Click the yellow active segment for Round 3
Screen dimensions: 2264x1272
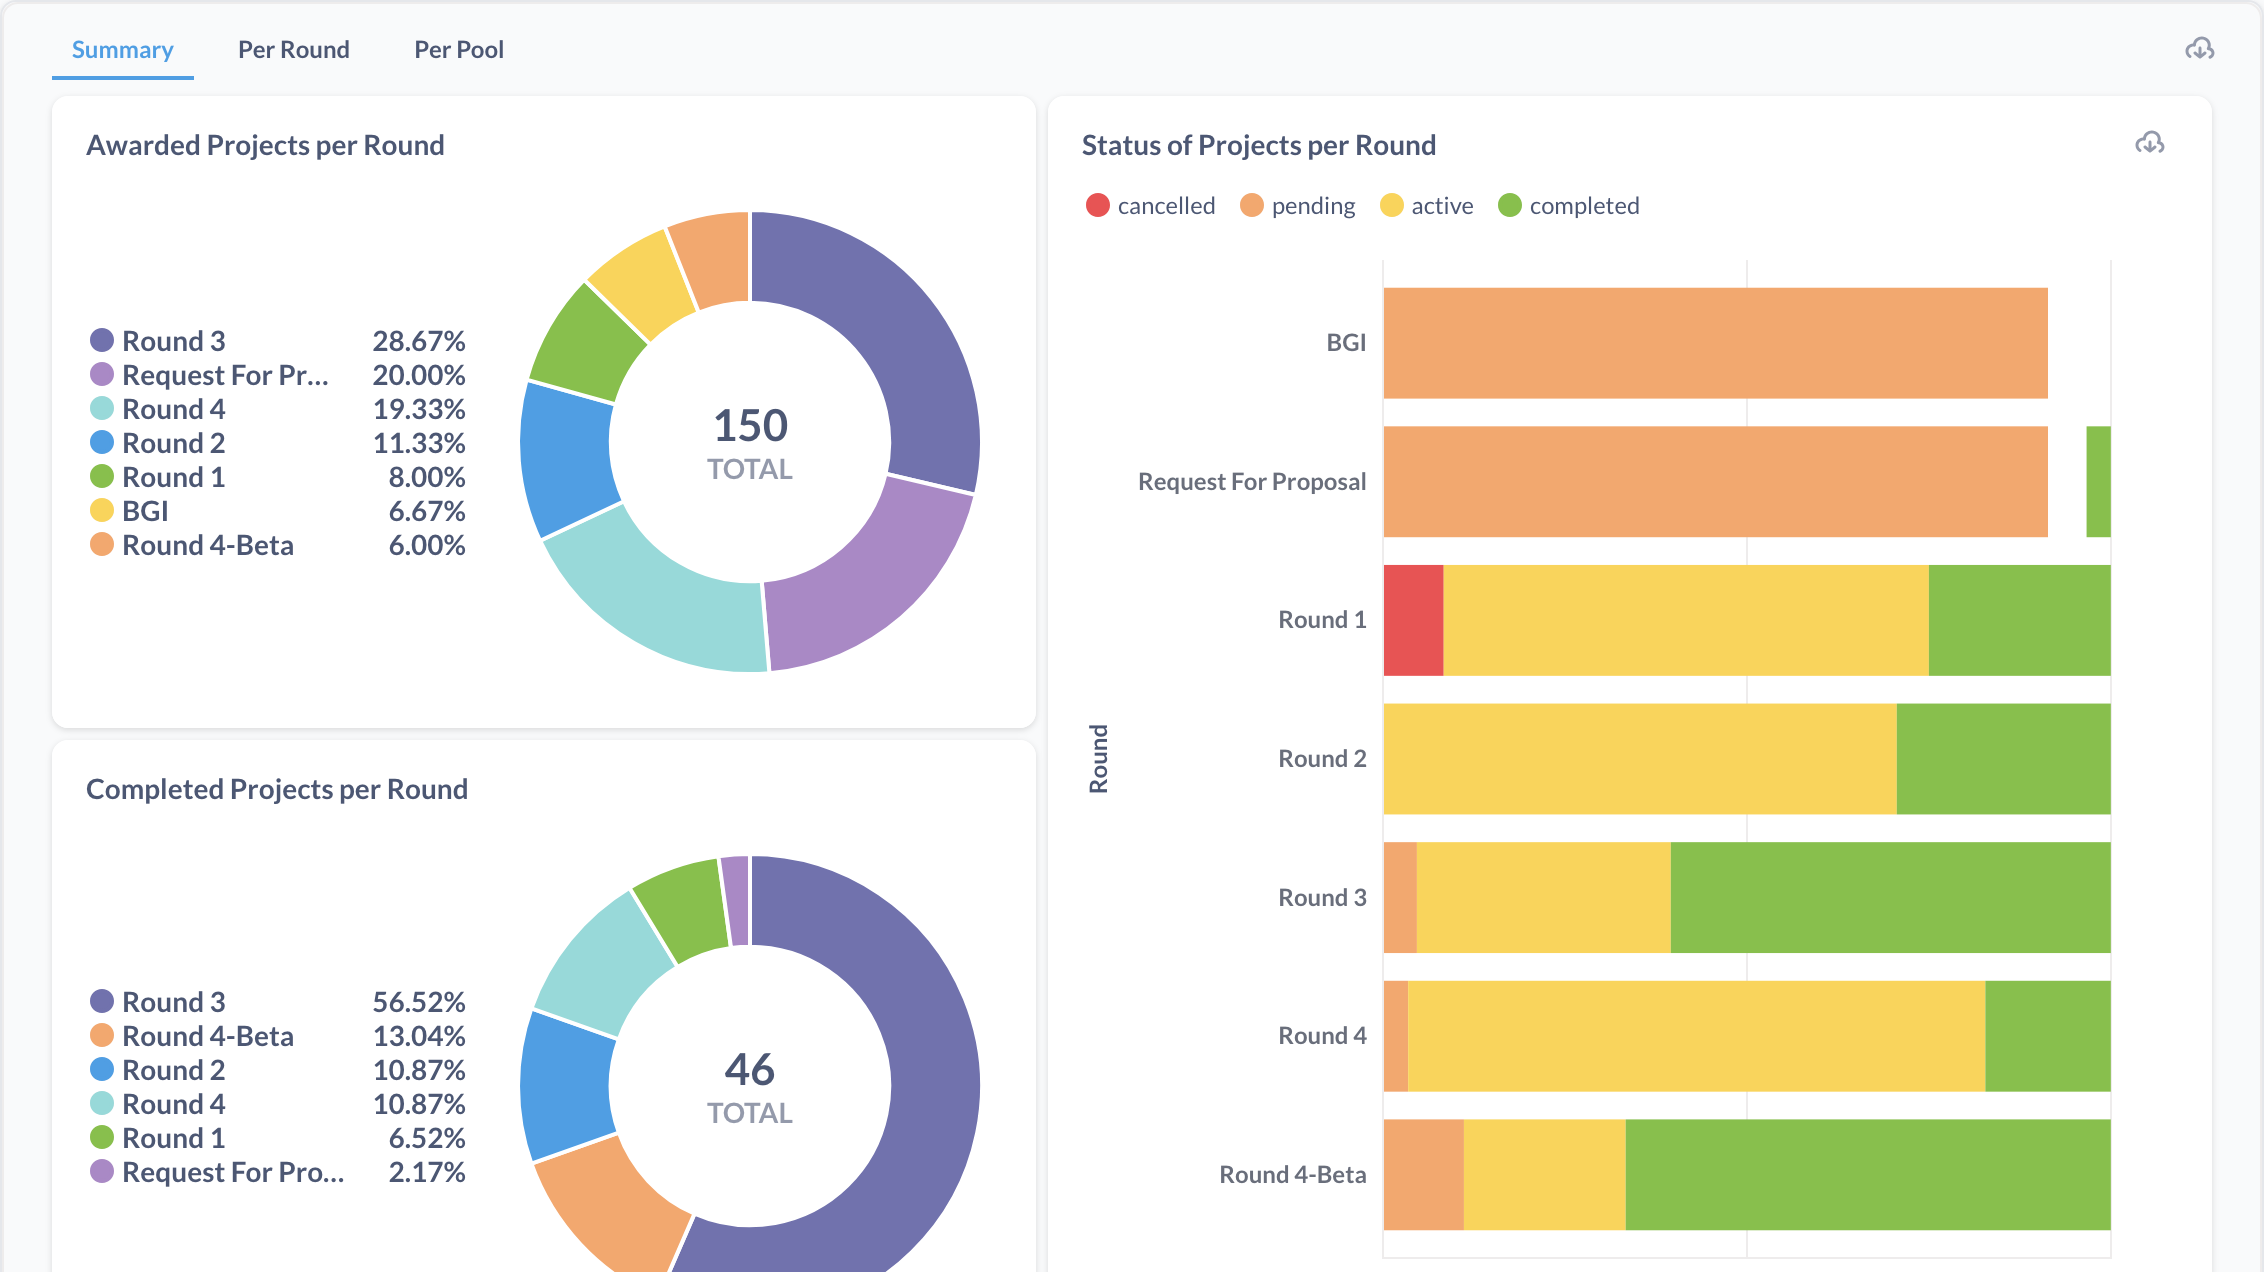click(1544, 898)
